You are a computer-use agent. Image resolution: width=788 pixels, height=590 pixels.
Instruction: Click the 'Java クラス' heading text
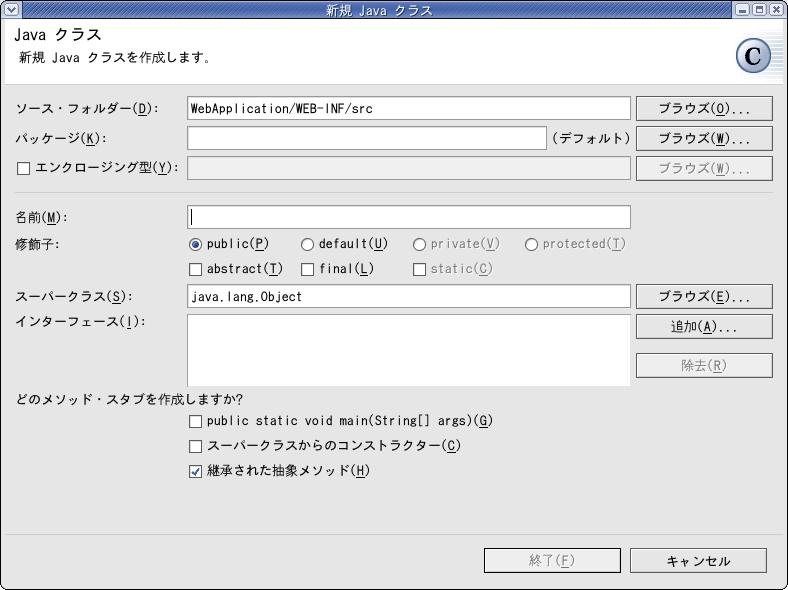(x=58, y=35)
